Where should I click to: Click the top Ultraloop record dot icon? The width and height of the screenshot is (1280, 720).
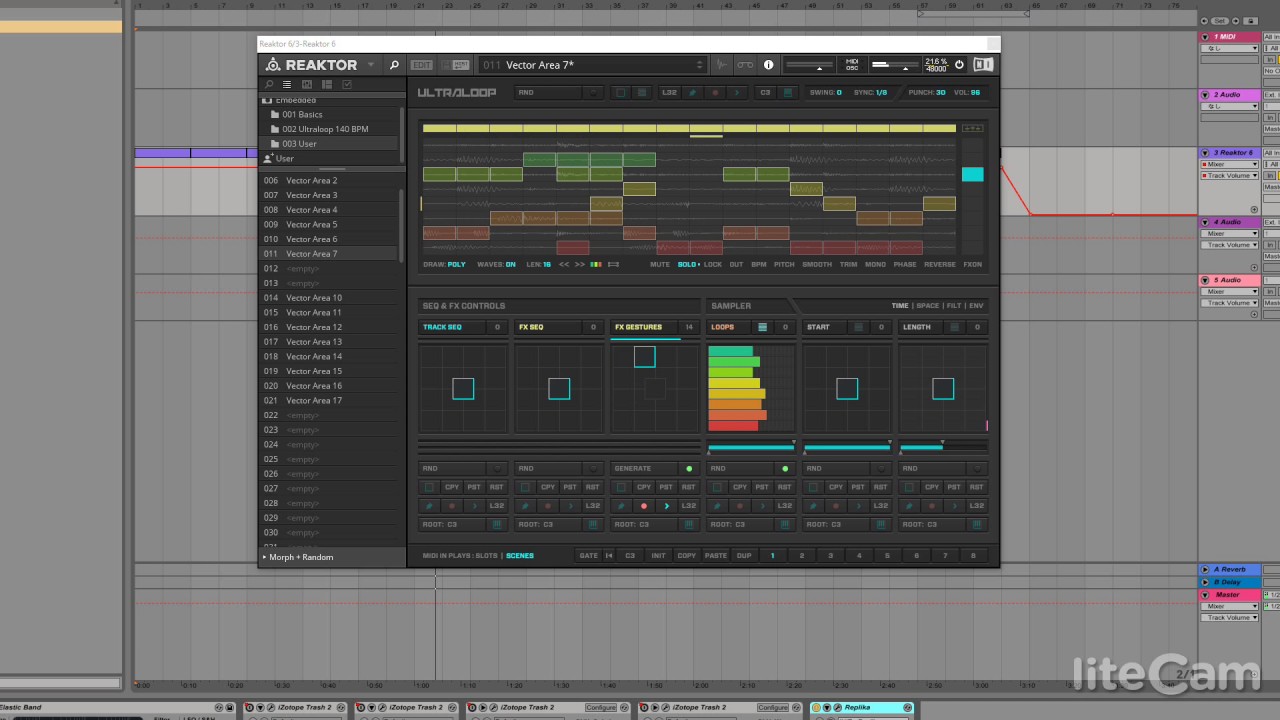715,93
